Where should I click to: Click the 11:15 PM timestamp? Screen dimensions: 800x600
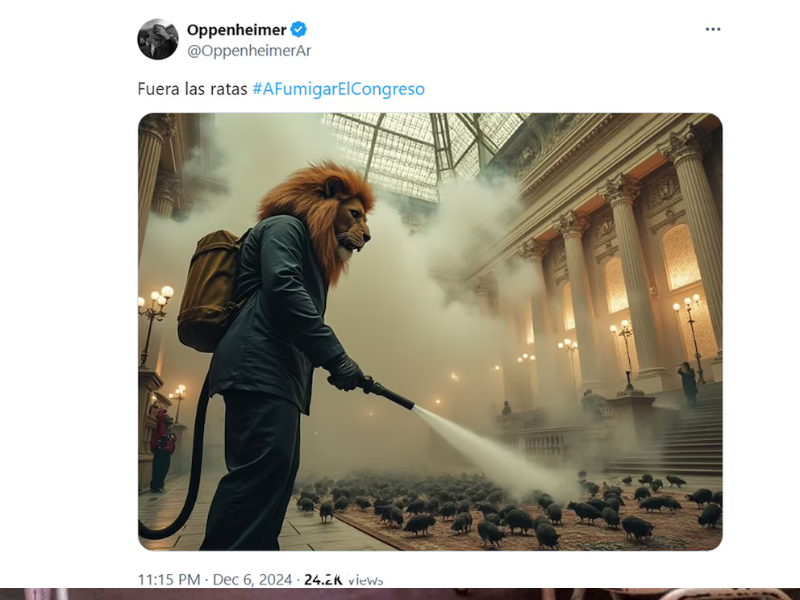point(169,580)
